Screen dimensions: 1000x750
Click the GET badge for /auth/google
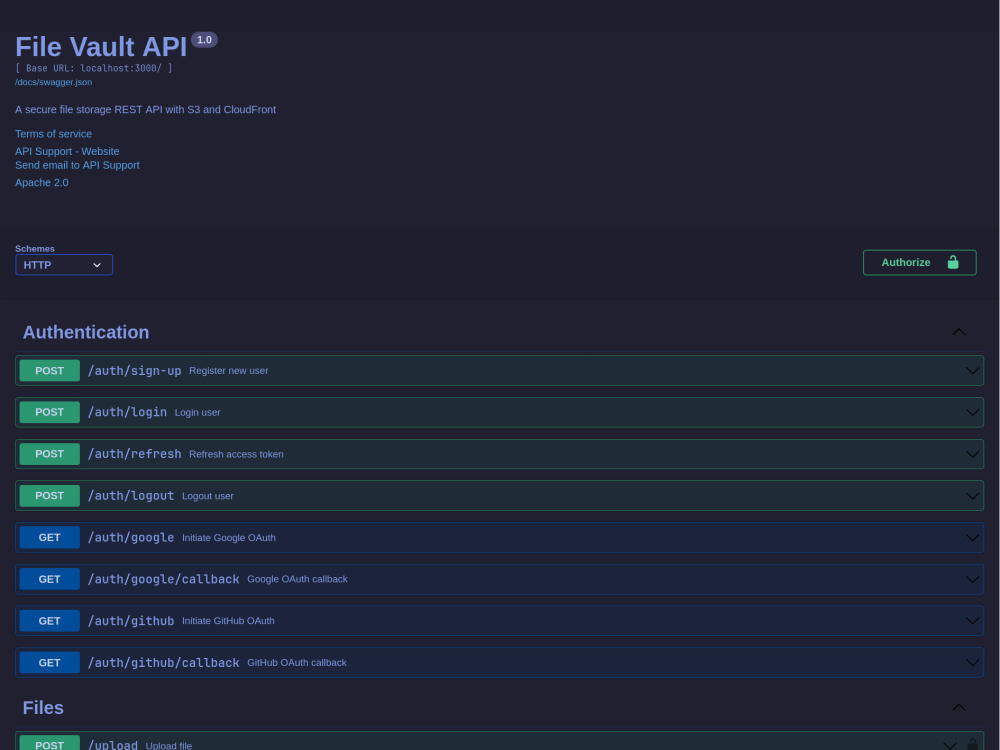click(50, 538)
